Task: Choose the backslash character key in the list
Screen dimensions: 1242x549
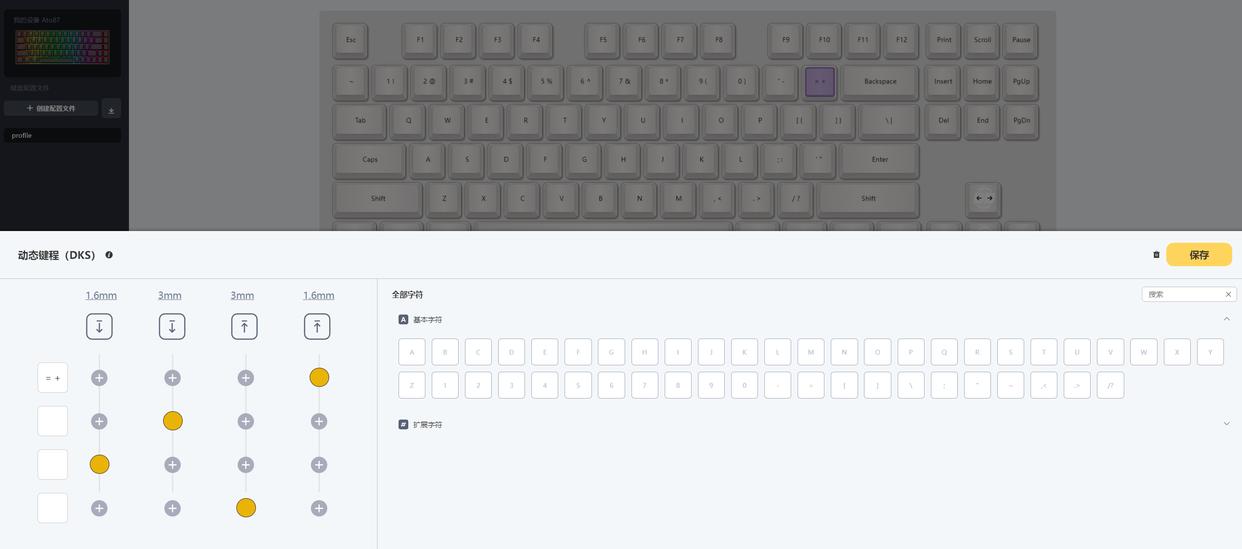Action: (911, 385)
